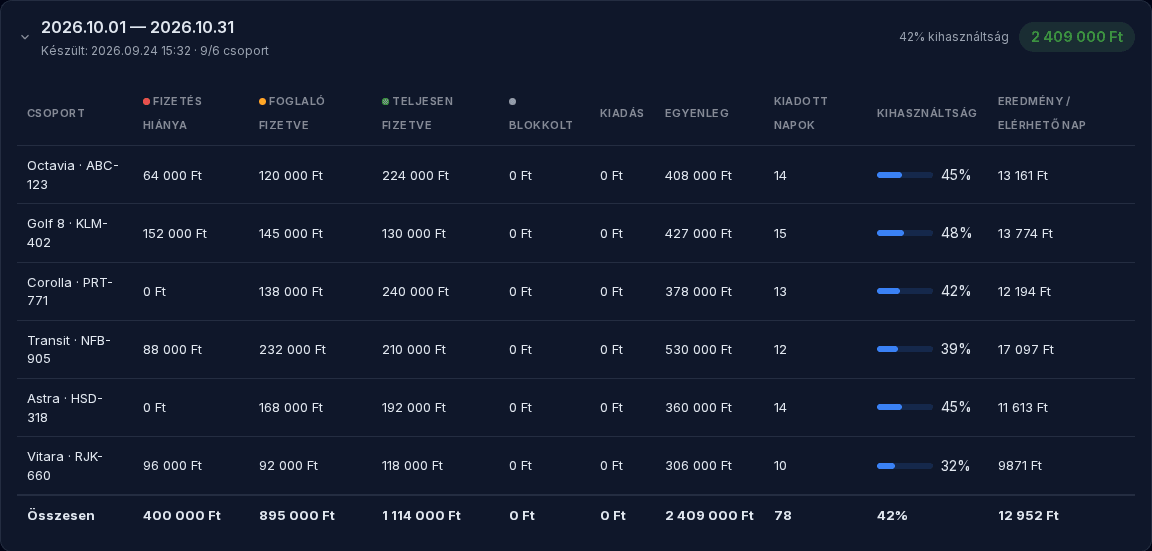This screenshot has height=551, width=1152.
Task: Click the Octavia 45% utilization bar
Action: [x=904, y=176]
